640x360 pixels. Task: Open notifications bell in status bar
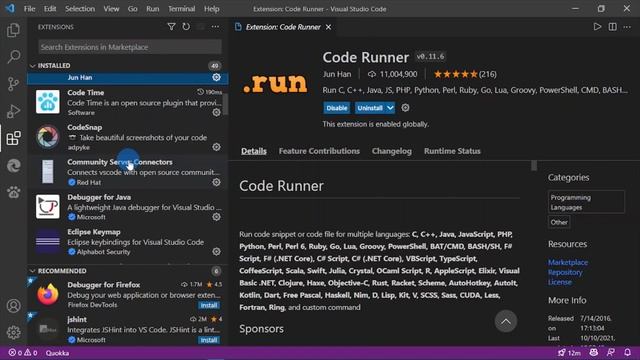click(627, 353)
